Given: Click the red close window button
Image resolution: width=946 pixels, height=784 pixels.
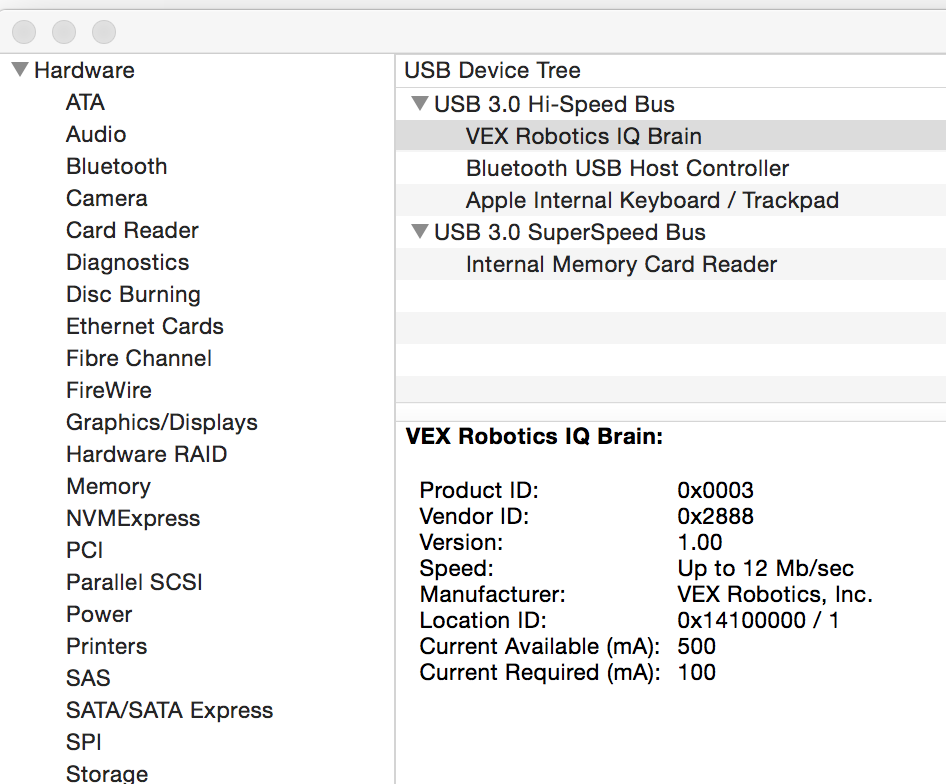Looking at the screenshot, I should 24,31.
